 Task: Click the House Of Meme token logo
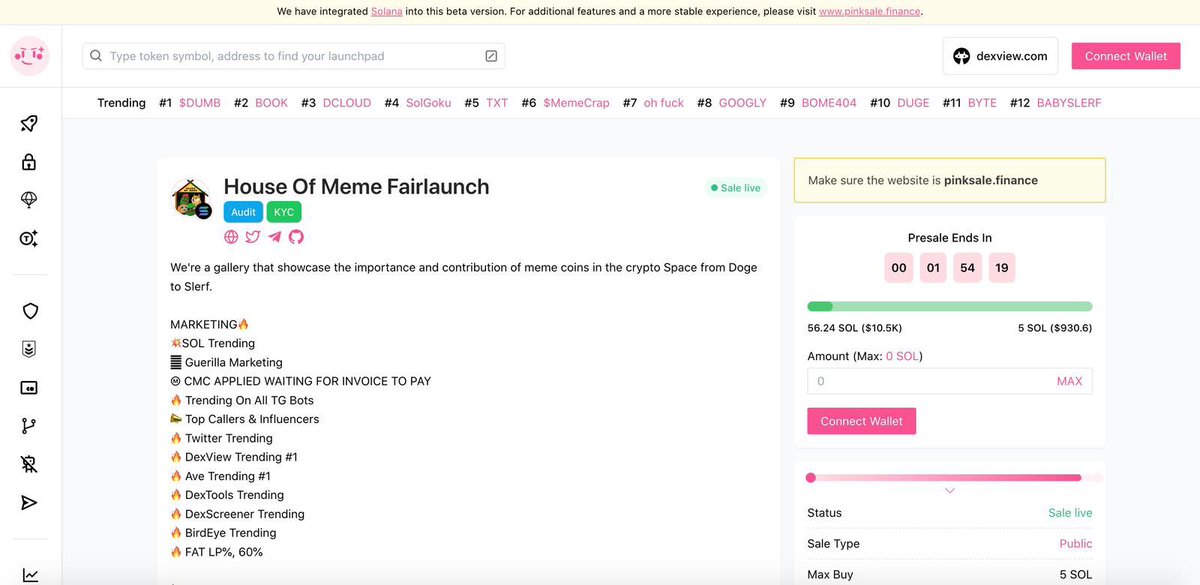point(190,198)
